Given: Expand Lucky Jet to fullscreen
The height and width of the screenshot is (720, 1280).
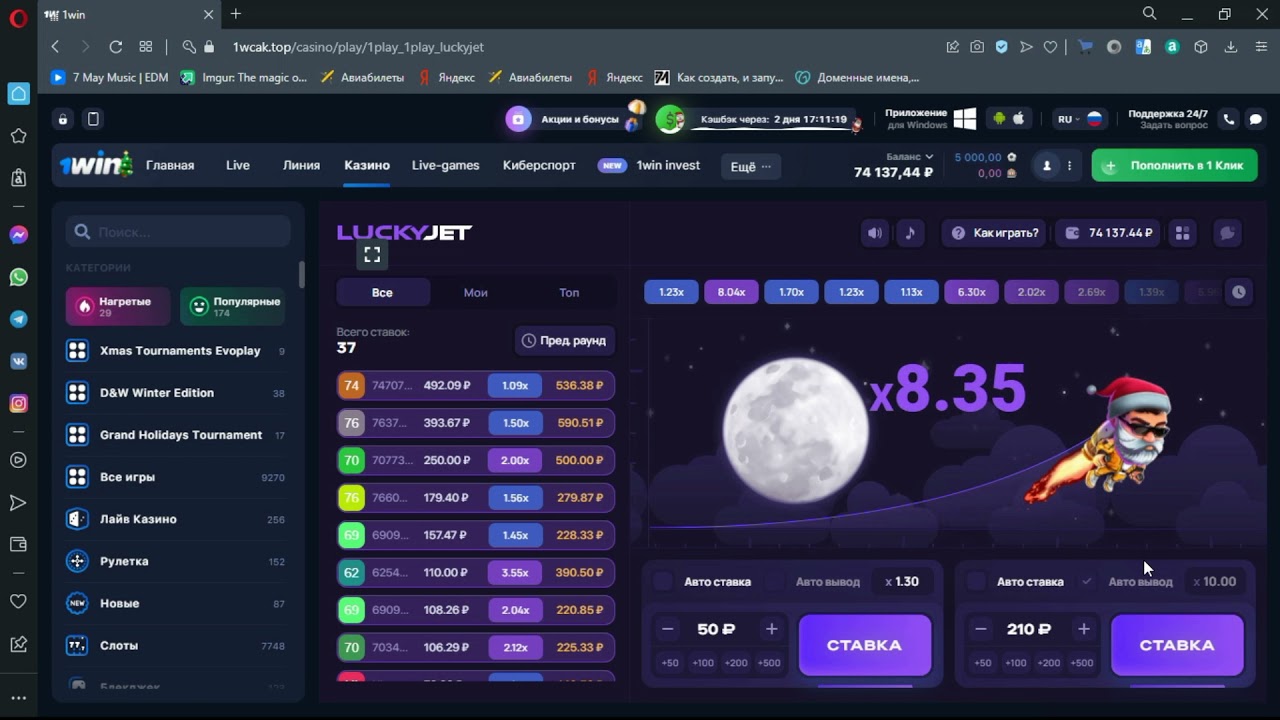Looking at the screenshot, I should click(372, 255).
